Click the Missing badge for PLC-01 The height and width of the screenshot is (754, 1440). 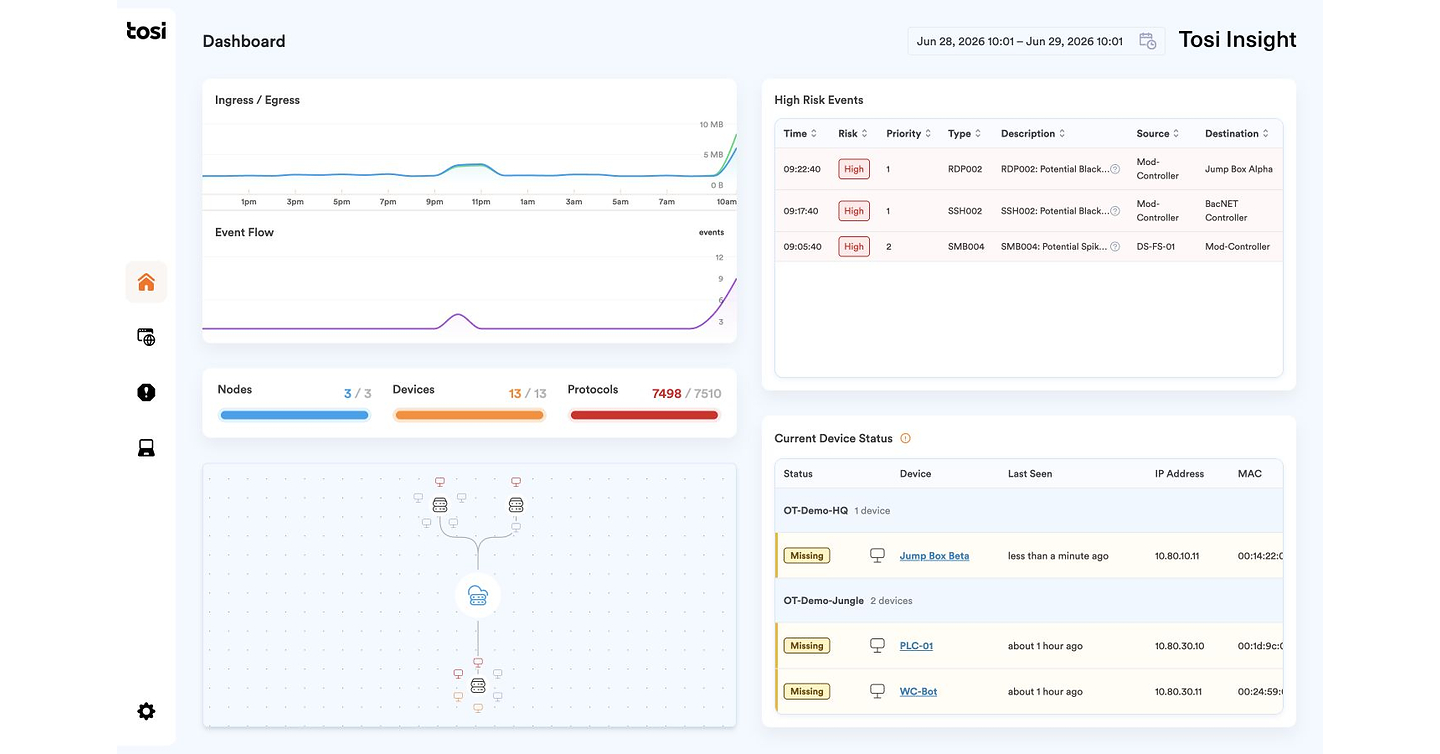(807, 645)
